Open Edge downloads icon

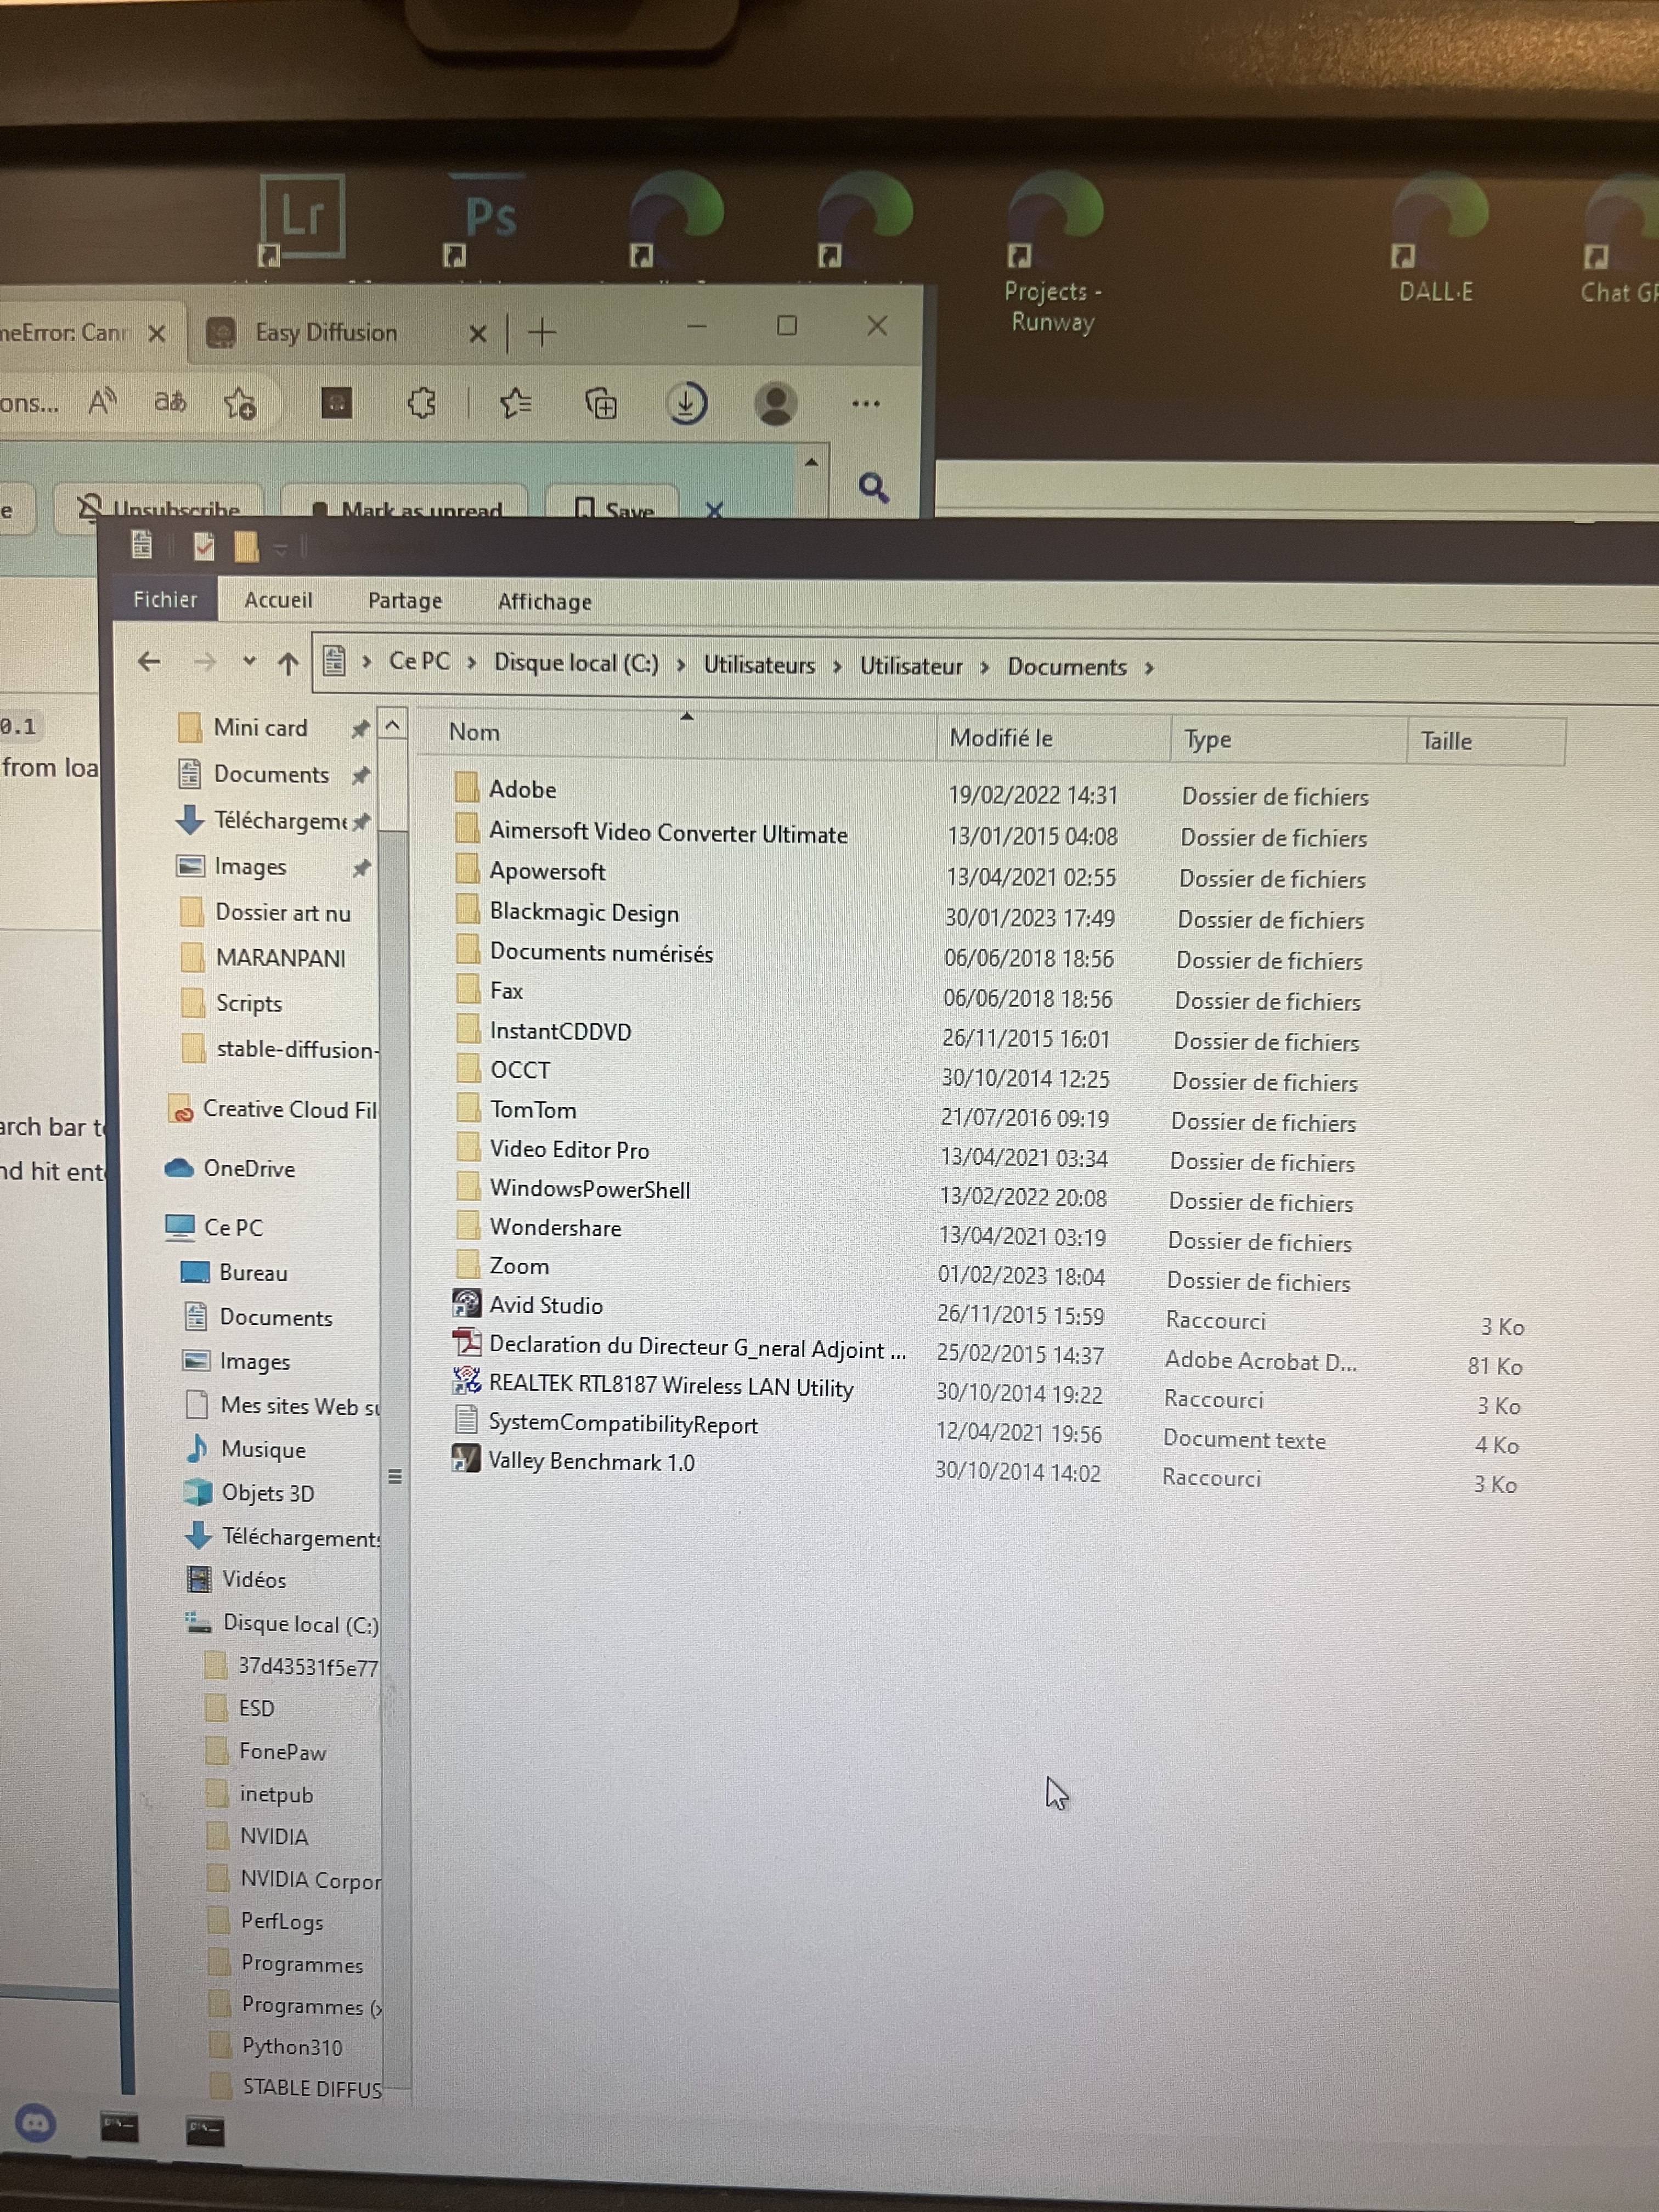point(686,404)
